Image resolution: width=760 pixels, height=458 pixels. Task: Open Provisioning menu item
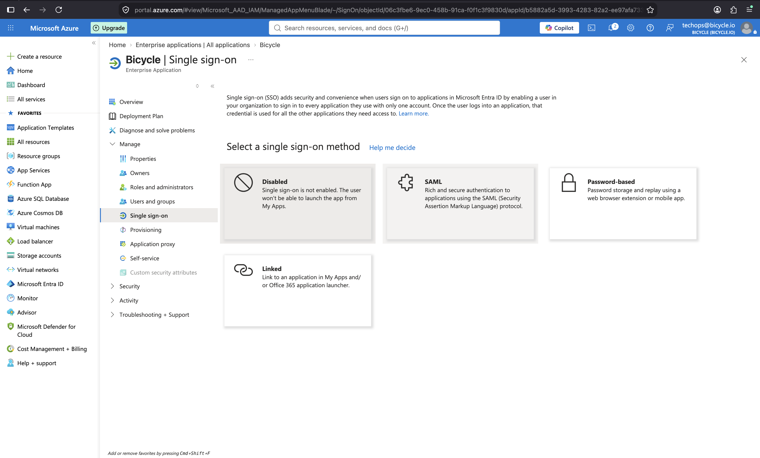145,230
